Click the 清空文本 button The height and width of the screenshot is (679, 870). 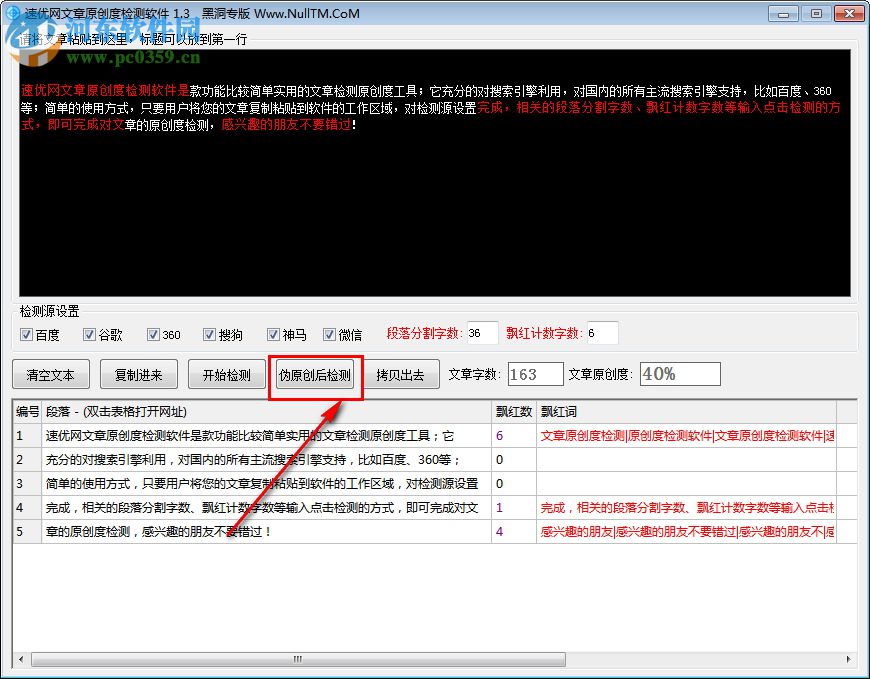50,374
